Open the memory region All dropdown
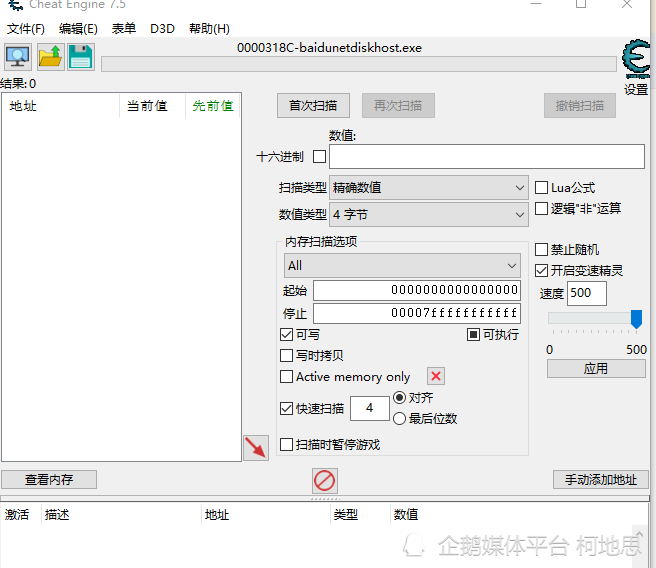This screenshot has width=656, height=568. pos(402,265)
